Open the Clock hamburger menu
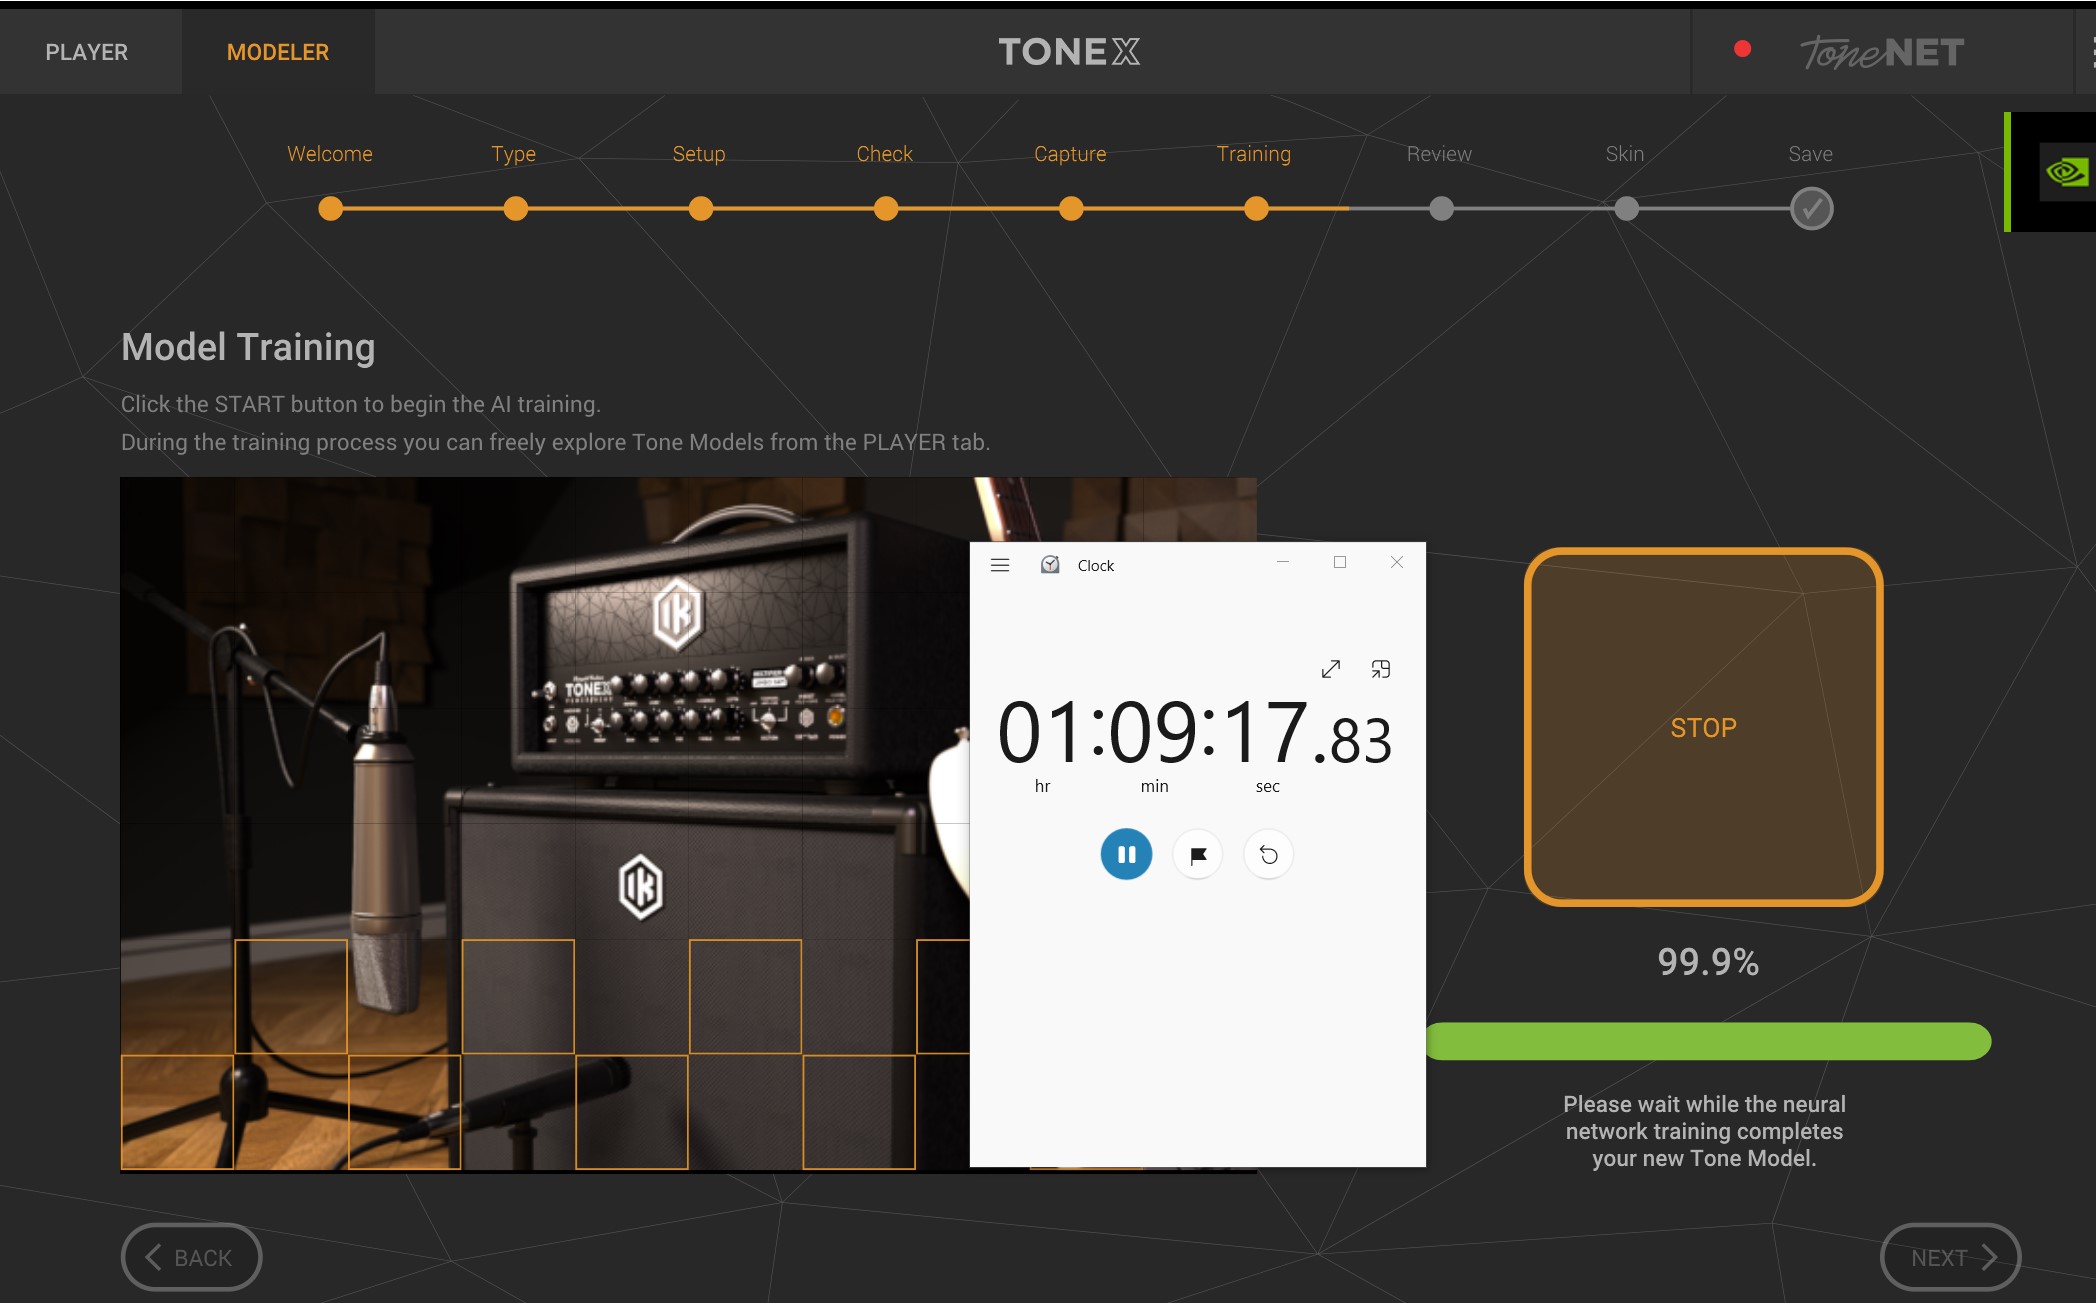The width and height of the screenshot is (2096, 1303). tap(1000, 565)
